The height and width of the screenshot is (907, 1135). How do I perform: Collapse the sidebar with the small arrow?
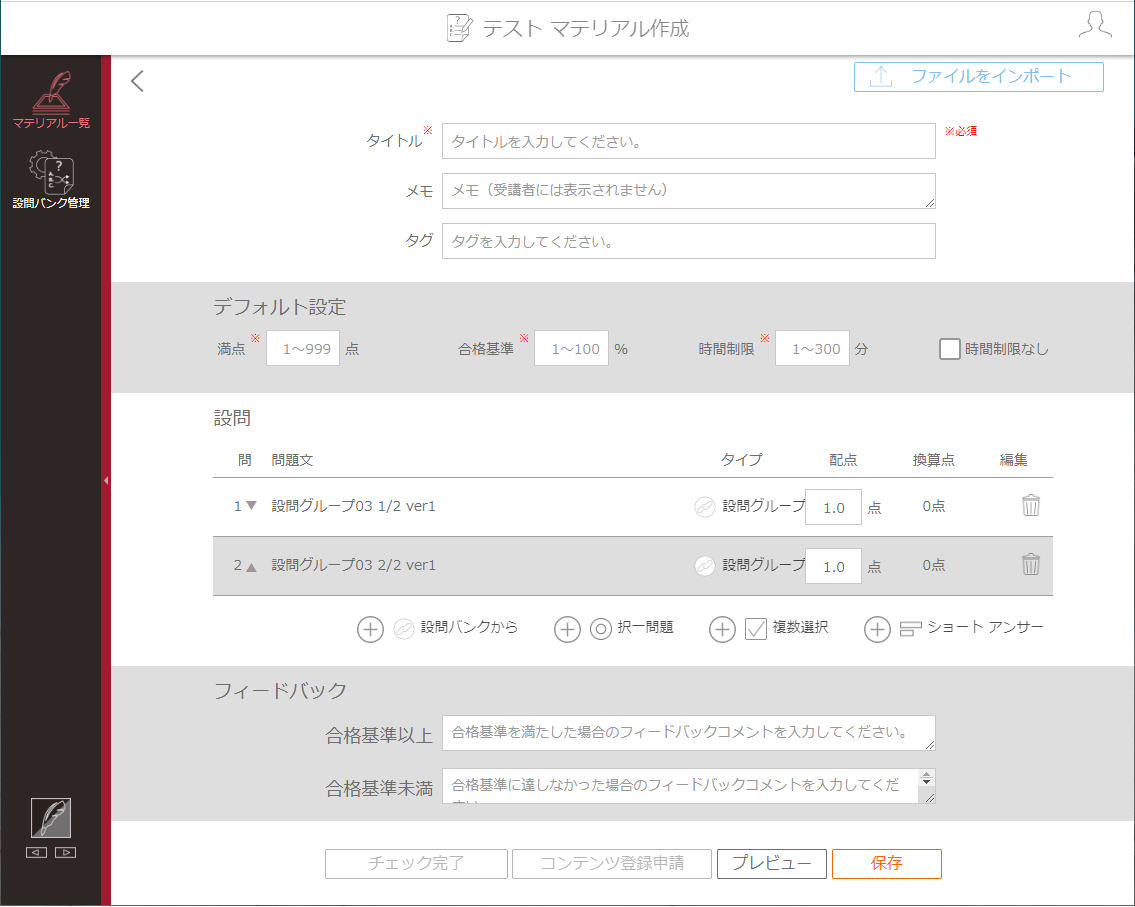click(106, 480)
